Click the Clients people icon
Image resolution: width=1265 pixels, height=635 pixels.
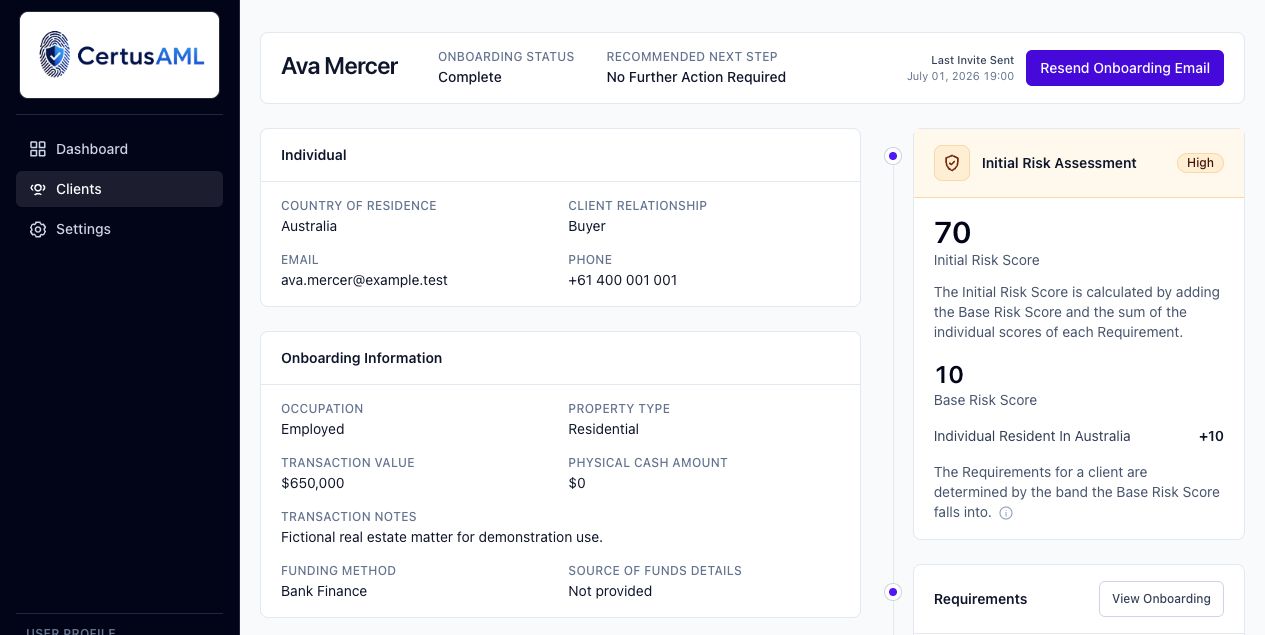[38, 189]
